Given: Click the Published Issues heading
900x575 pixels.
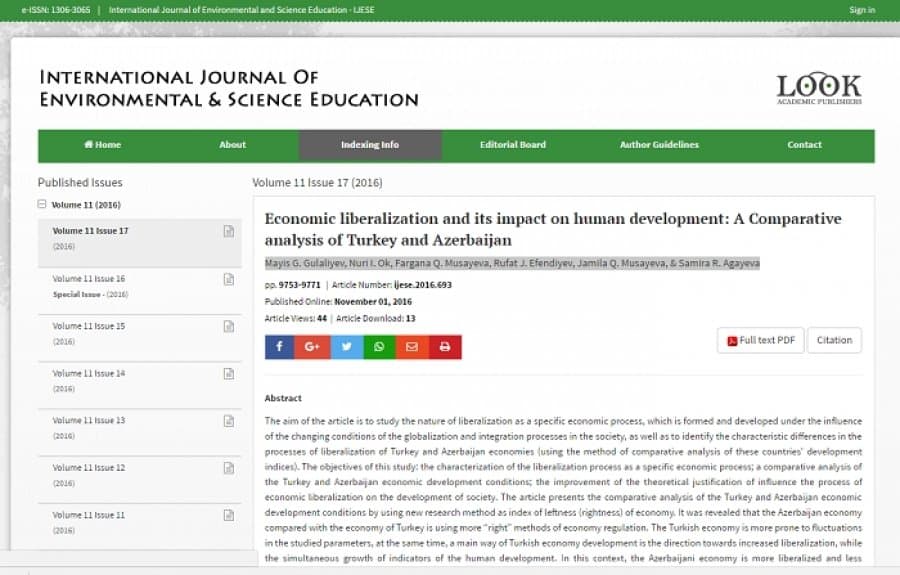Looking at the screenshot, I should [x=80, y=182].
